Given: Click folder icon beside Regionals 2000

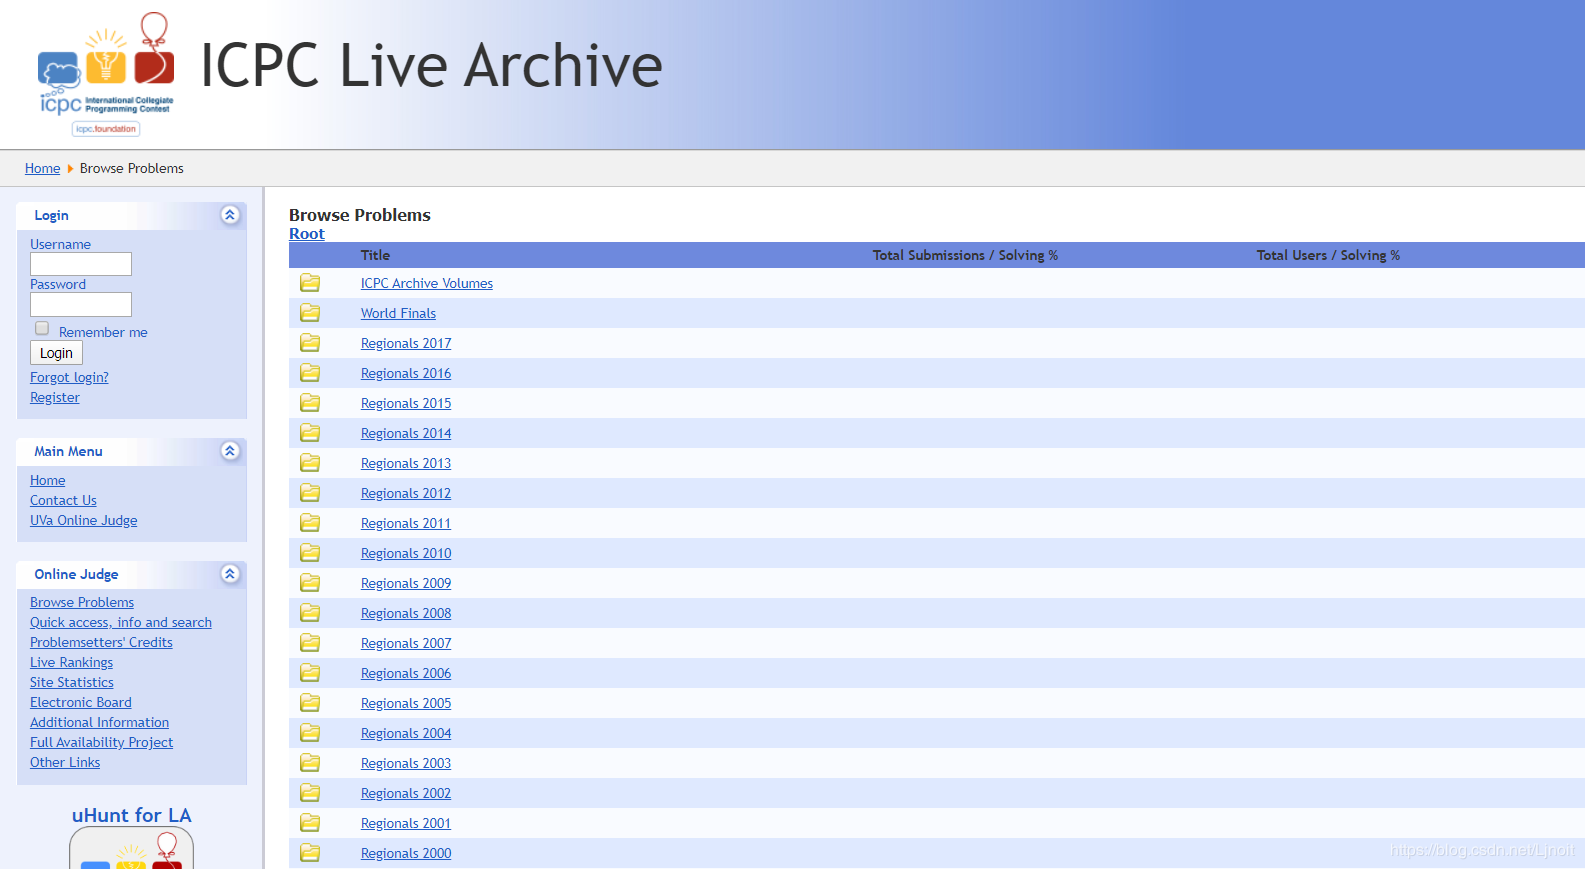Looking at the screenshot, I should (x=310, y=853).
